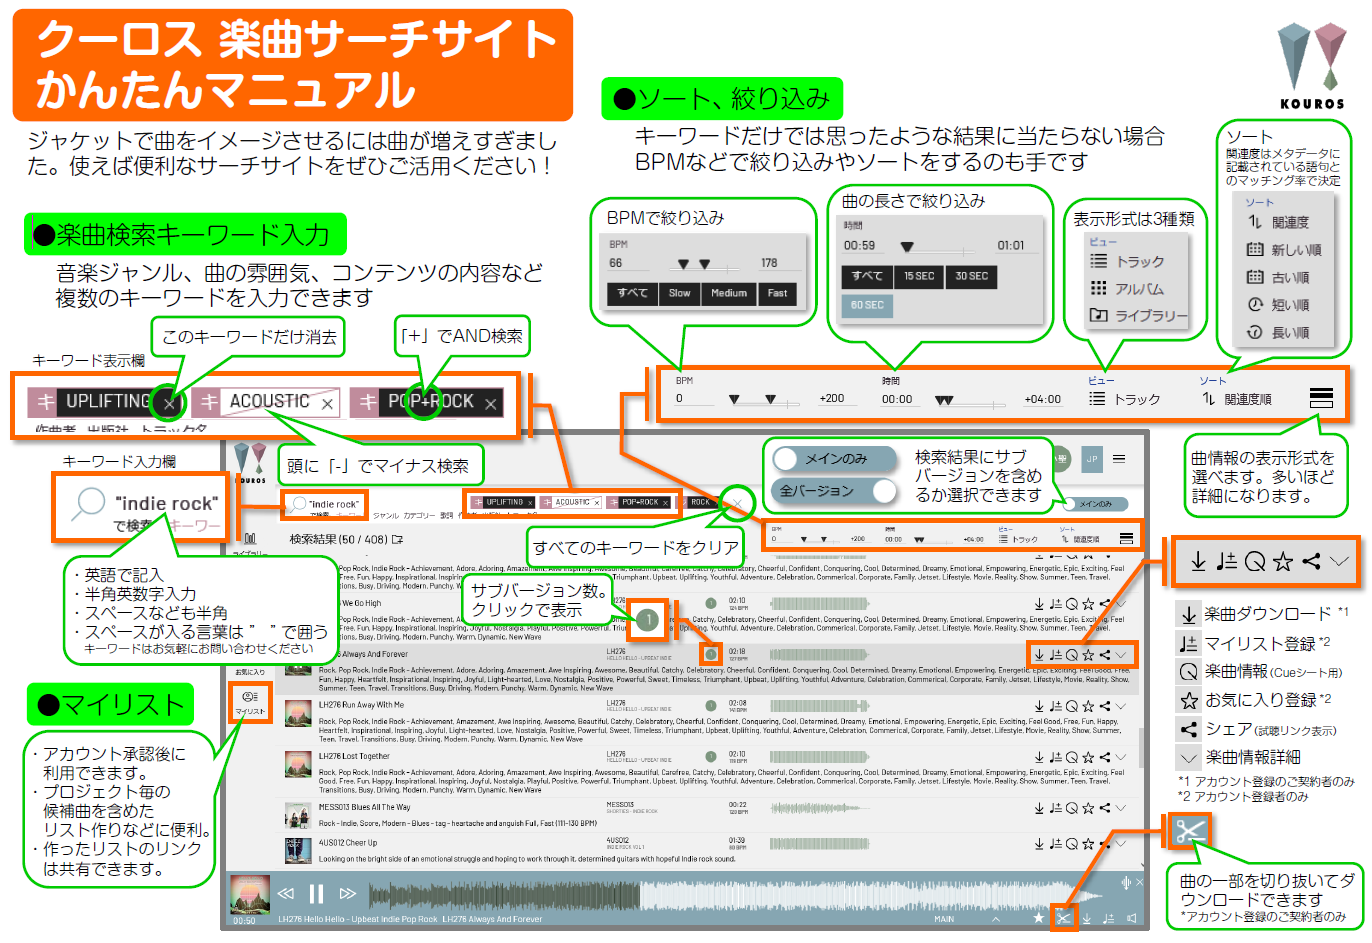
Task: Remove the POP+ROCK keyword tag via its X
Action: click(x=490, y=404)
